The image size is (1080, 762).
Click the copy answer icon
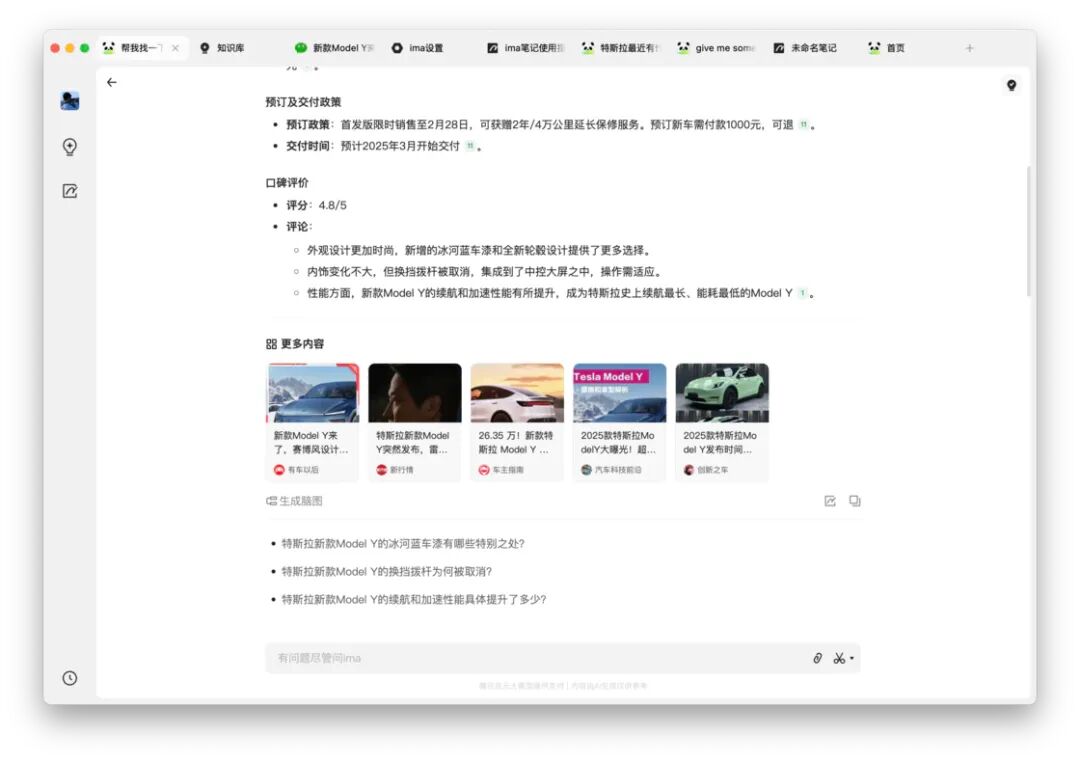click(x=855, y=501)
